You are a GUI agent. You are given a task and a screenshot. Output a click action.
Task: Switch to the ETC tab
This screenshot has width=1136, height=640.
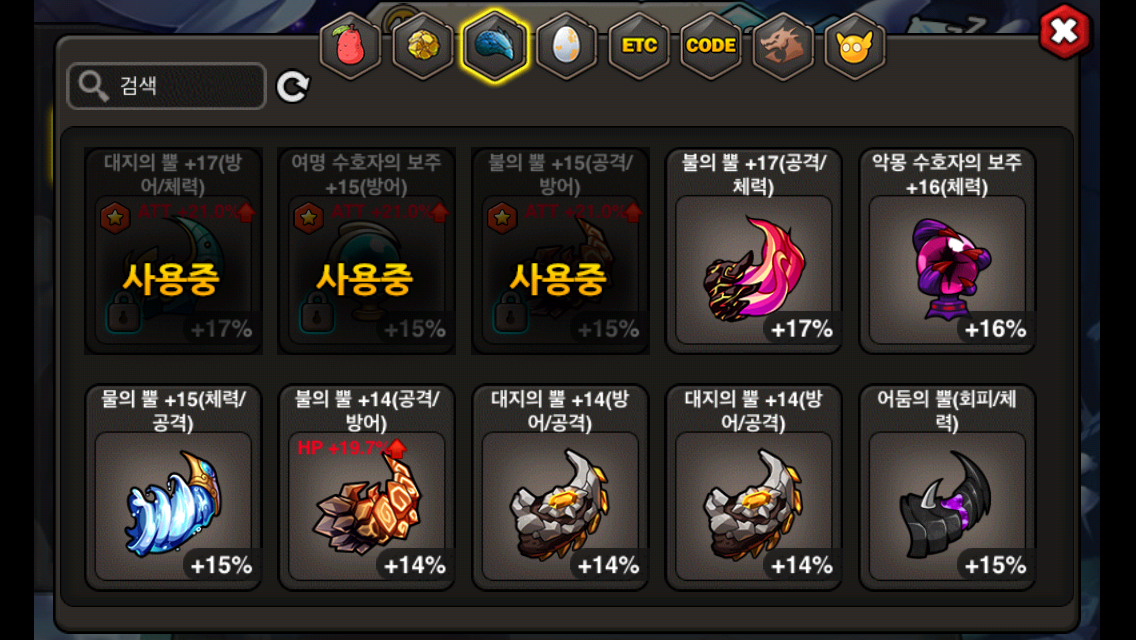pyautogui.click(x=639, y=46)
